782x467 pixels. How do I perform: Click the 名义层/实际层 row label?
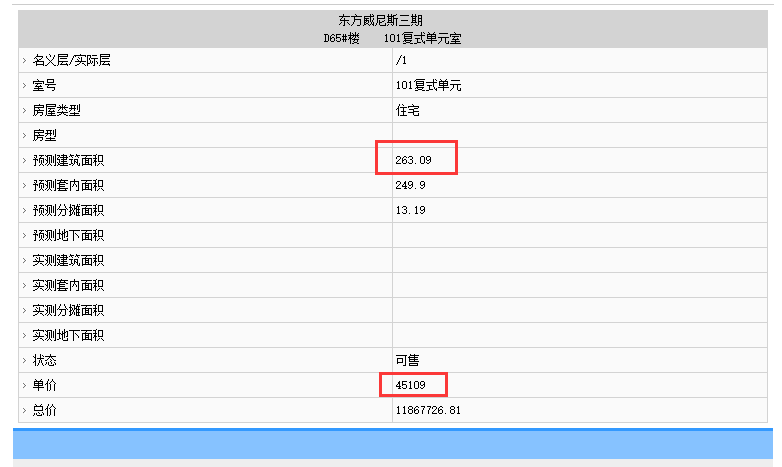tap(71, 60)
